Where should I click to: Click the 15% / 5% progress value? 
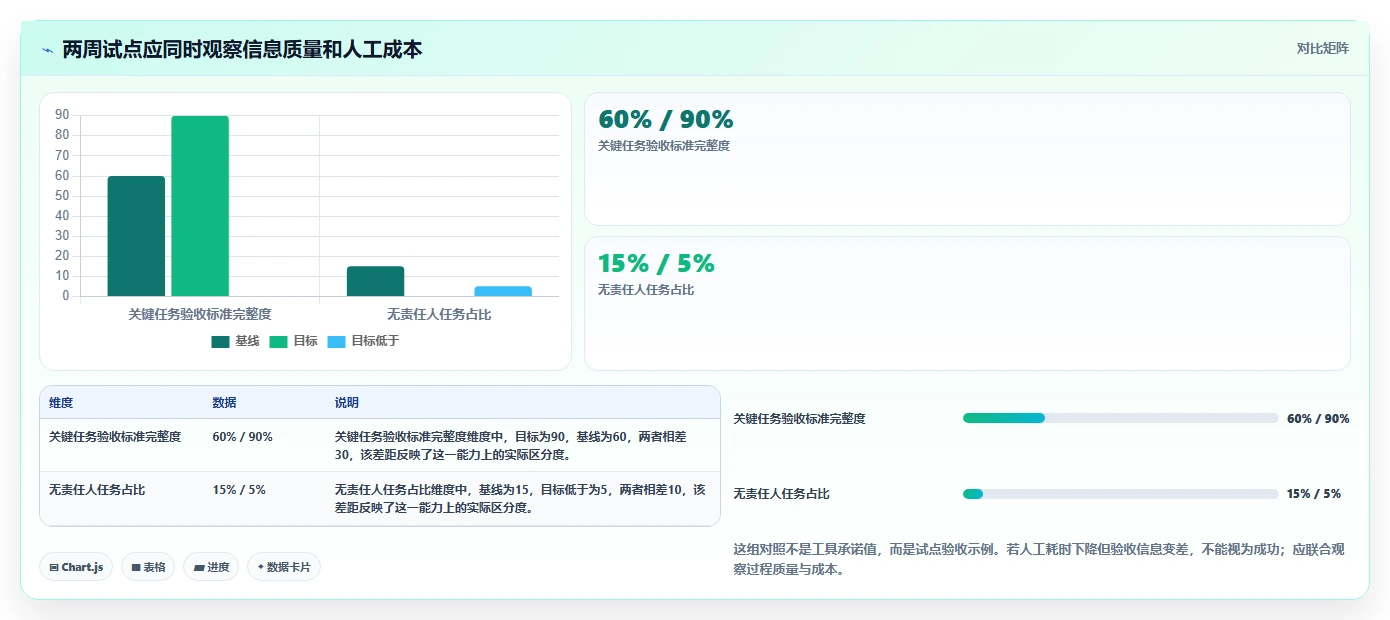click(1314, 494)
